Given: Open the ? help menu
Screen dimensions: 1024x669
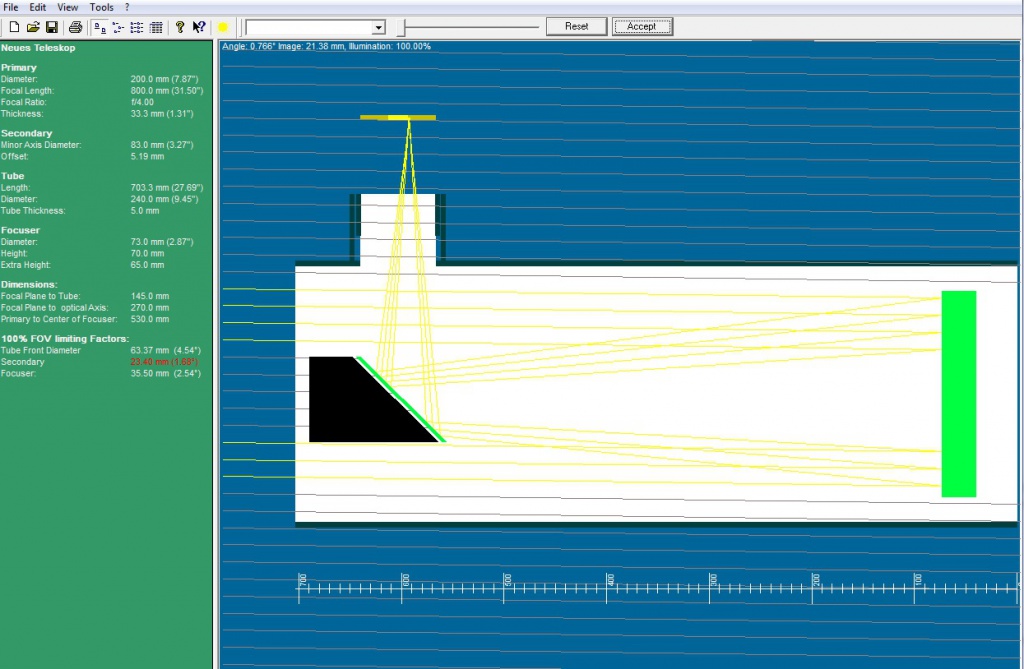Looking at the screenshot, I should point(127,7).
